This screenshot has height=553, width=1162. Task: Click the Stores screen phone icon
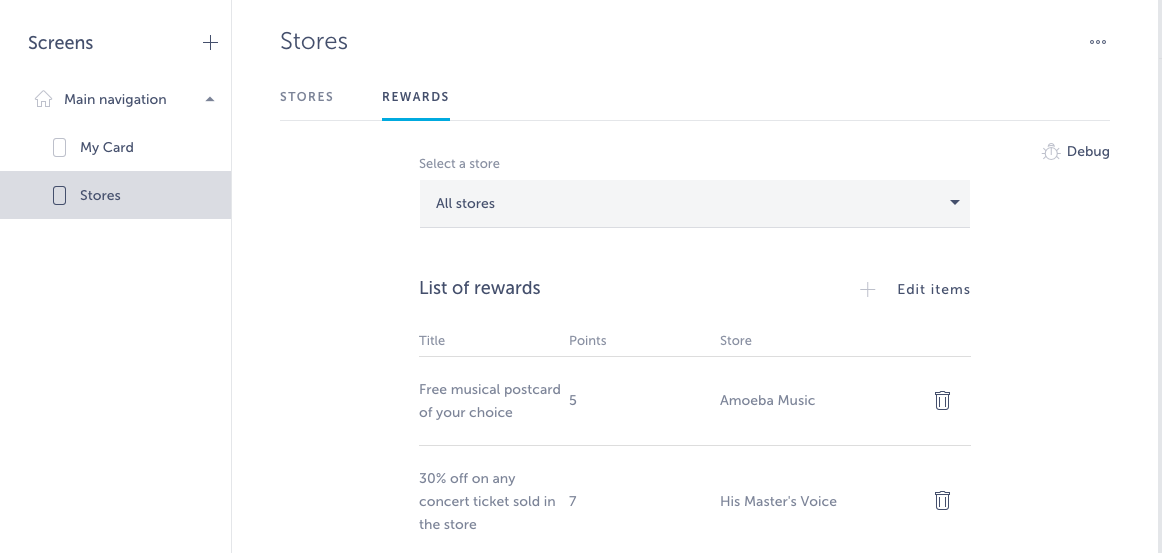point(59,195)
